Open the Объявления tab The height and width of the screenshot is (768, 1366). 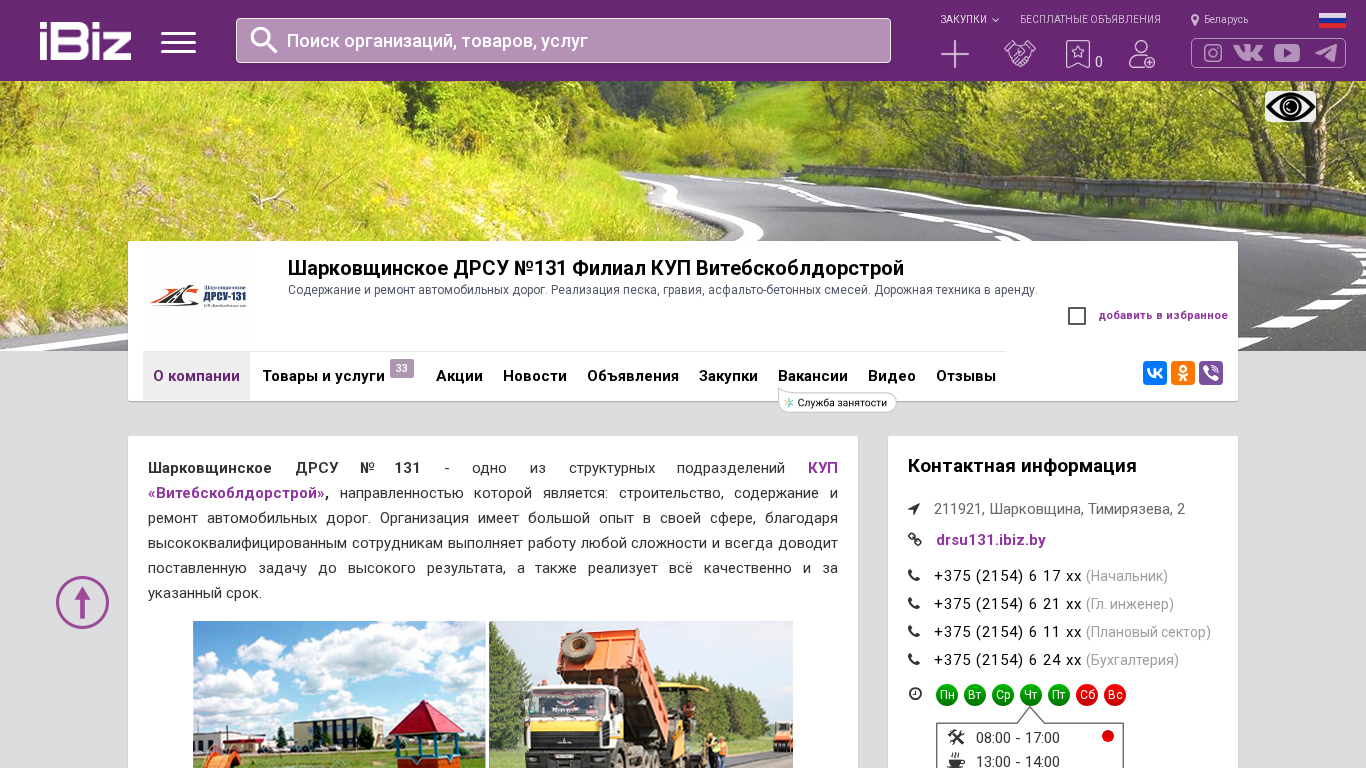[x=633, y=376]
